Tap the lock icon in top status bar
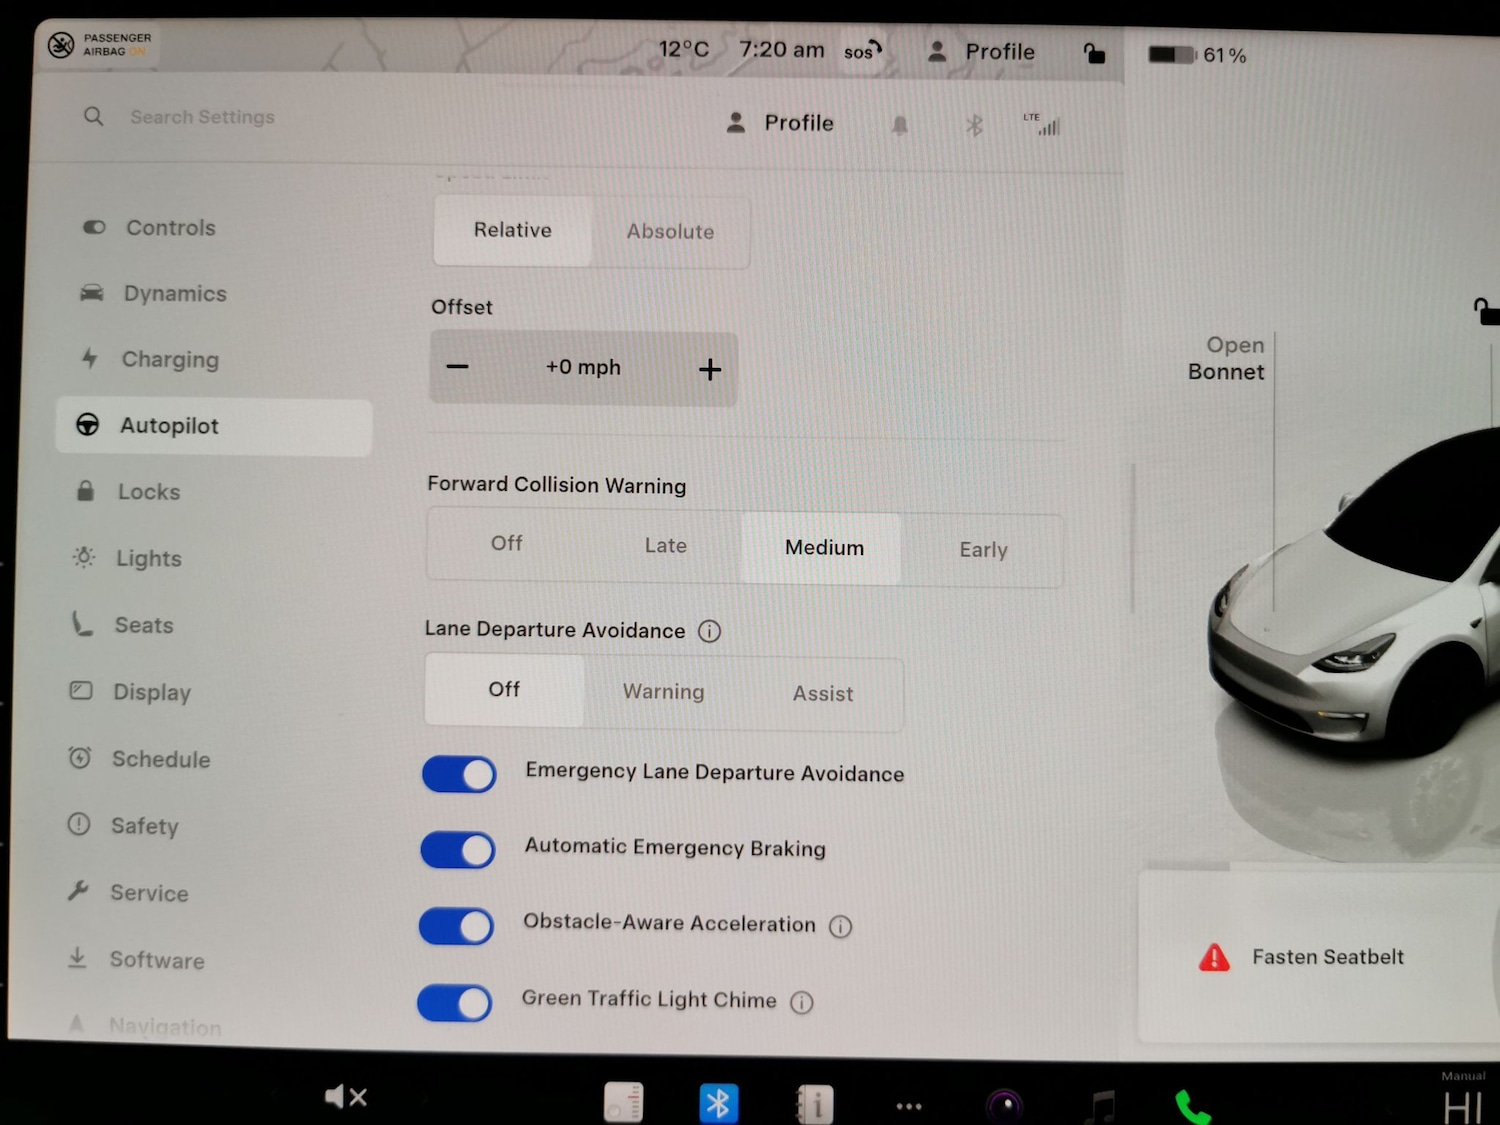This screenshot has width=1500, height=1125. point(1094,53)
